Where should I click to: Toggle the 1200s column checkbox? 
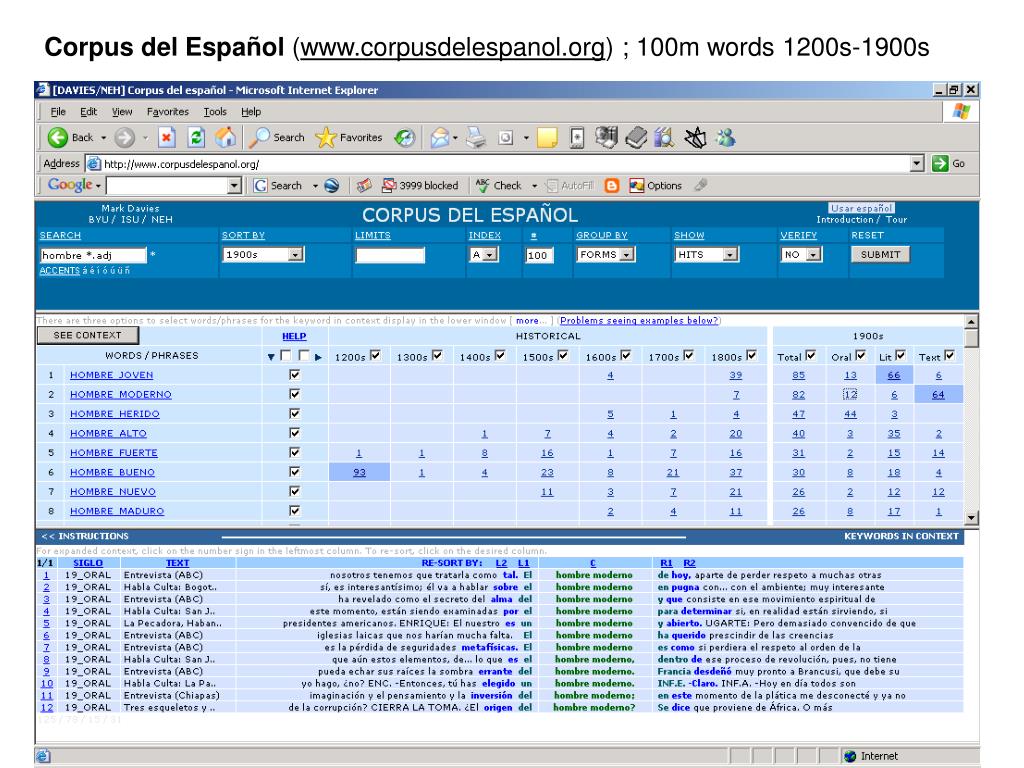click(x=375, y=355)
